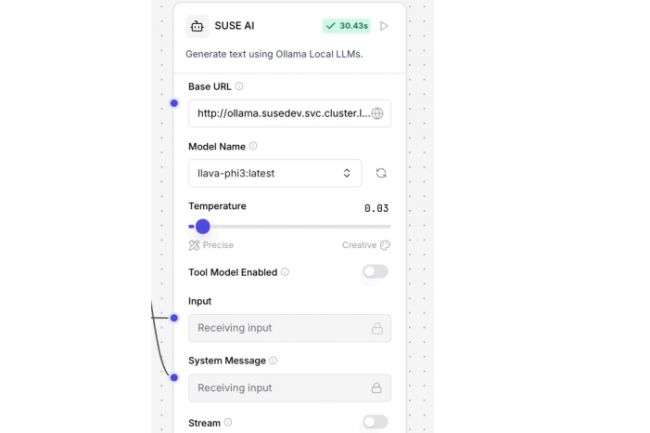Click the SUSE AI component title
Viewport: 650px width, 433px height.
pyautogui.click(x=234, y=26)
